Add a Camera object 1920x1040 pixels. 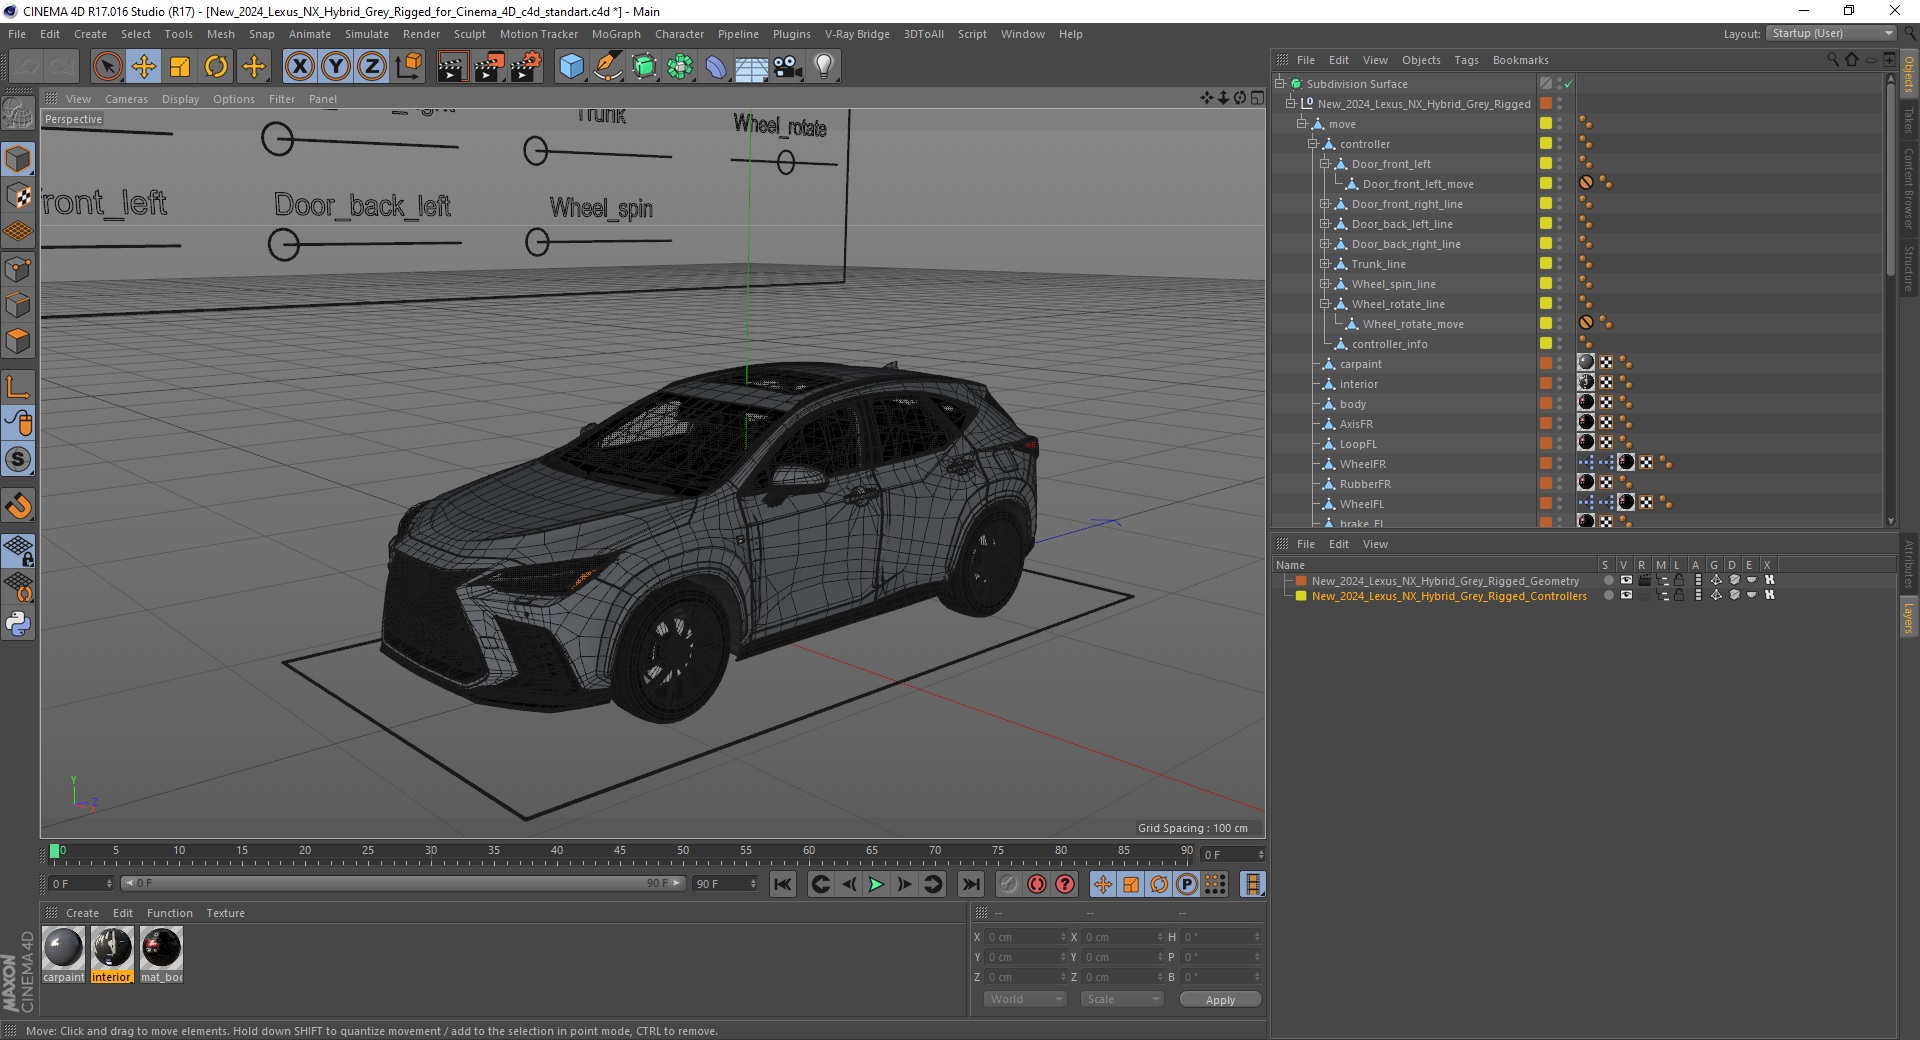tap(788, 67)
